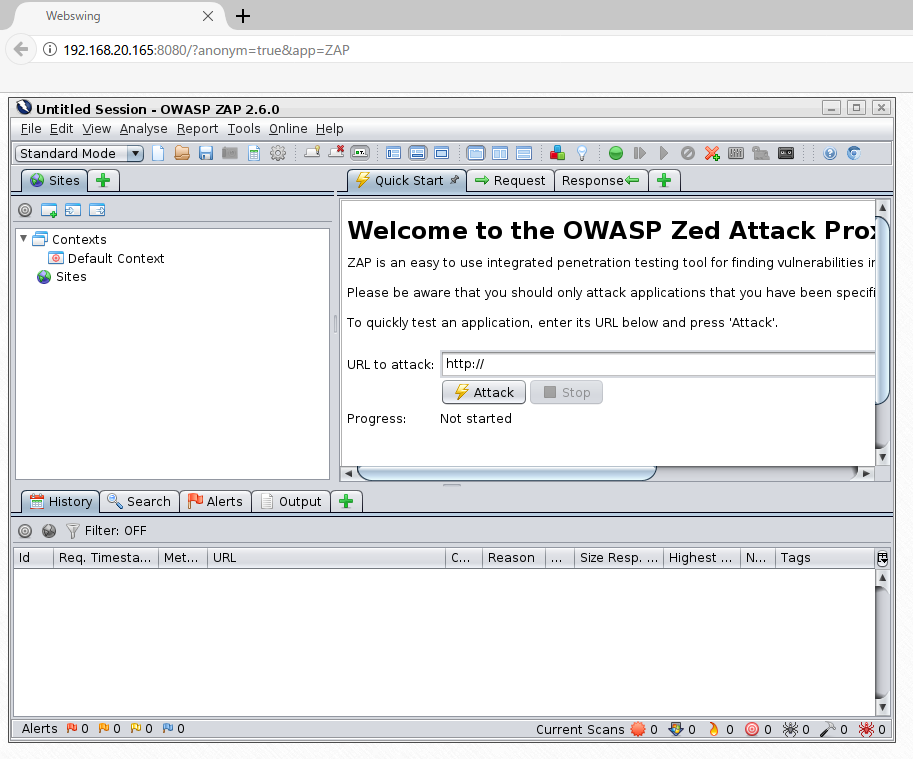
Task: Open ZAP User Guide help icon
Action: click(830, 153)
